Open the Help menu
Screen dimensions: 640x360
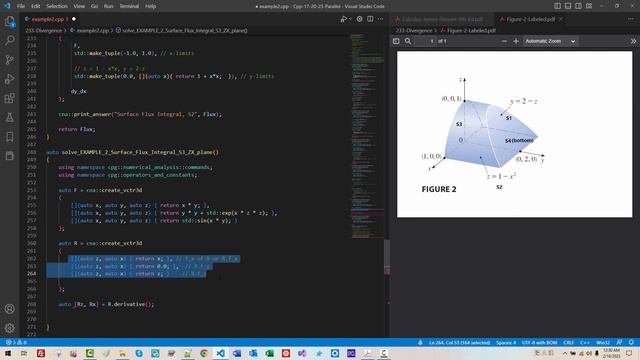[150, 6]
